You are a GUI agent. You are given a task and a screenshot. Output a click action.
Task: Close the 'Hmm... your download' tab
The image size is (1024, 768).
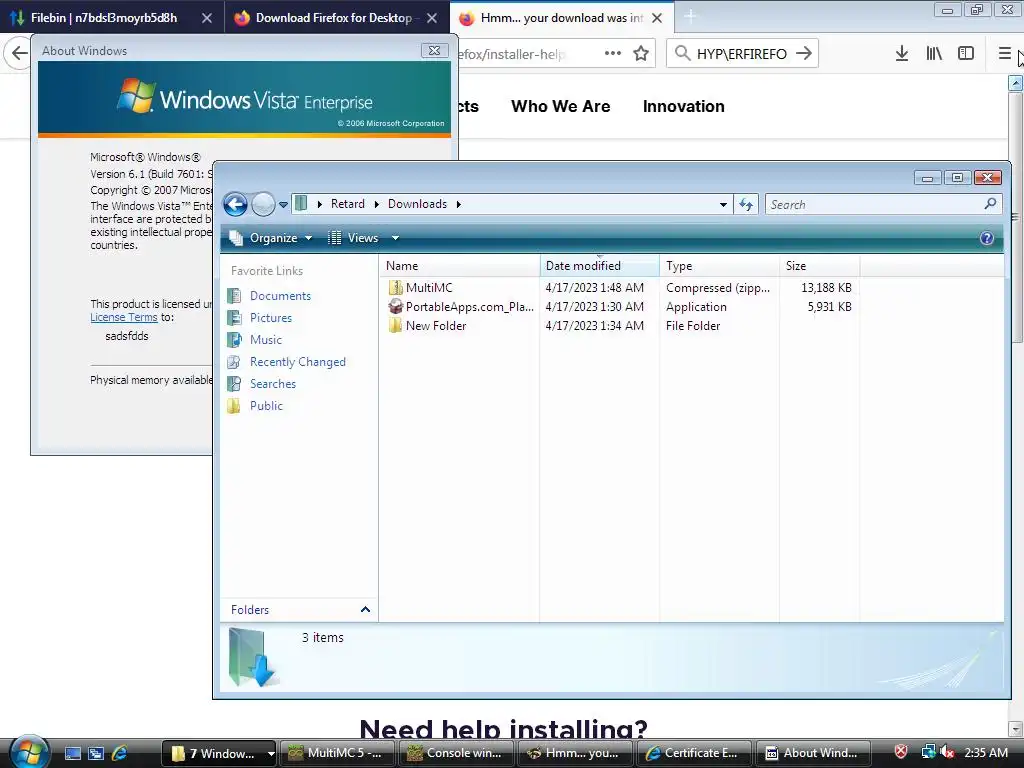[657, 18]
